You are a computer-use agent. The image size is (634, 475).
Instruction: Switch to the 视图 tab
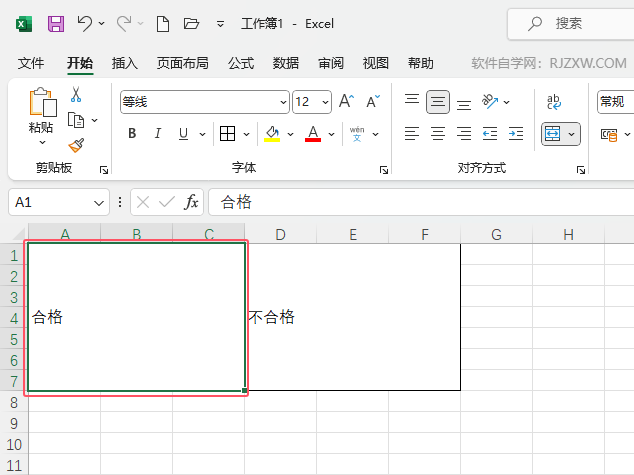(x=375, y=63)
